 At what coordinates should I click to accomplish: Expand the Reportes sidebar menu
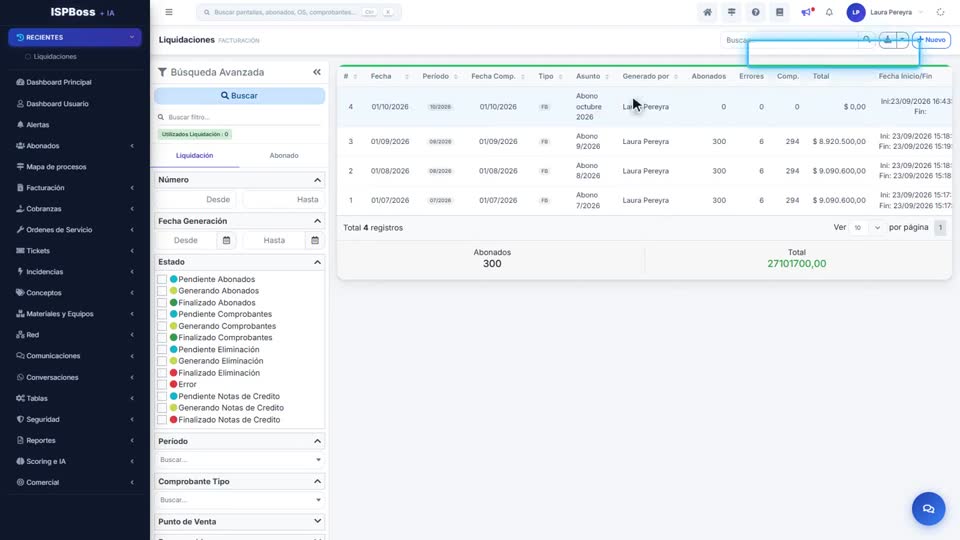click(75, 440)
